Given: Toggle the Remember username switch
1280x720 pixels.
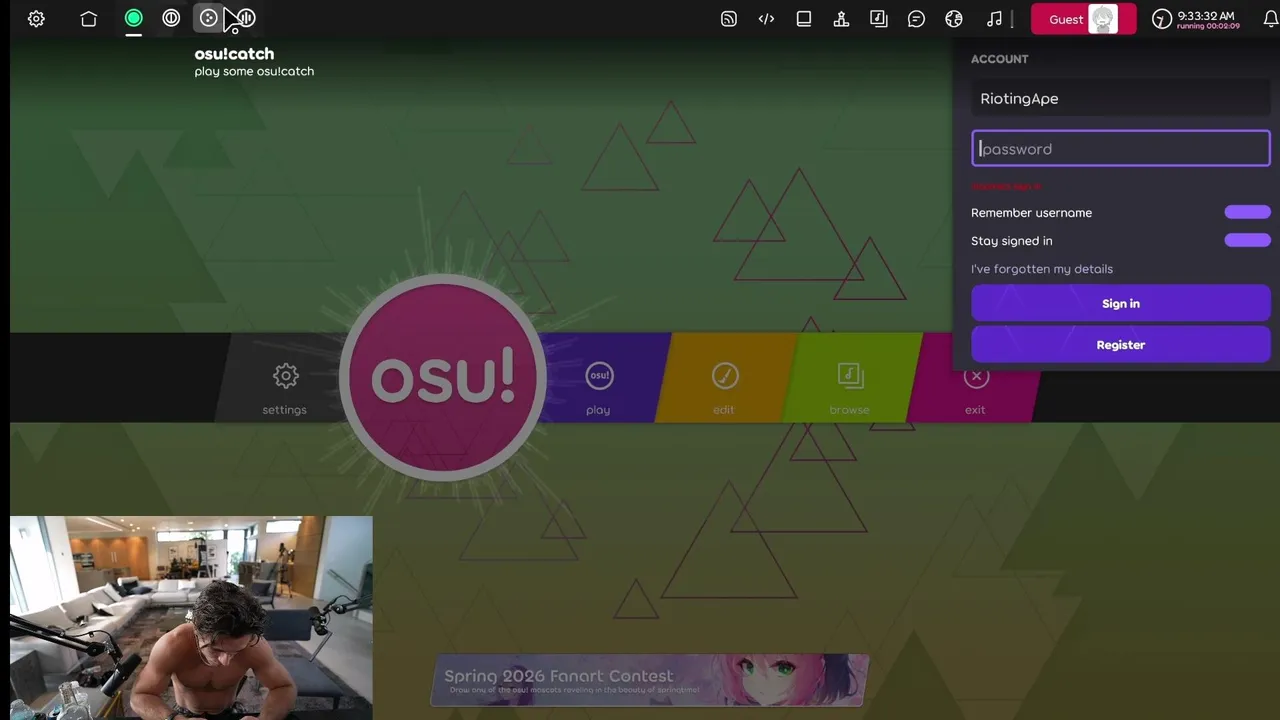Looking at the screenshot, I should 1247,212.
